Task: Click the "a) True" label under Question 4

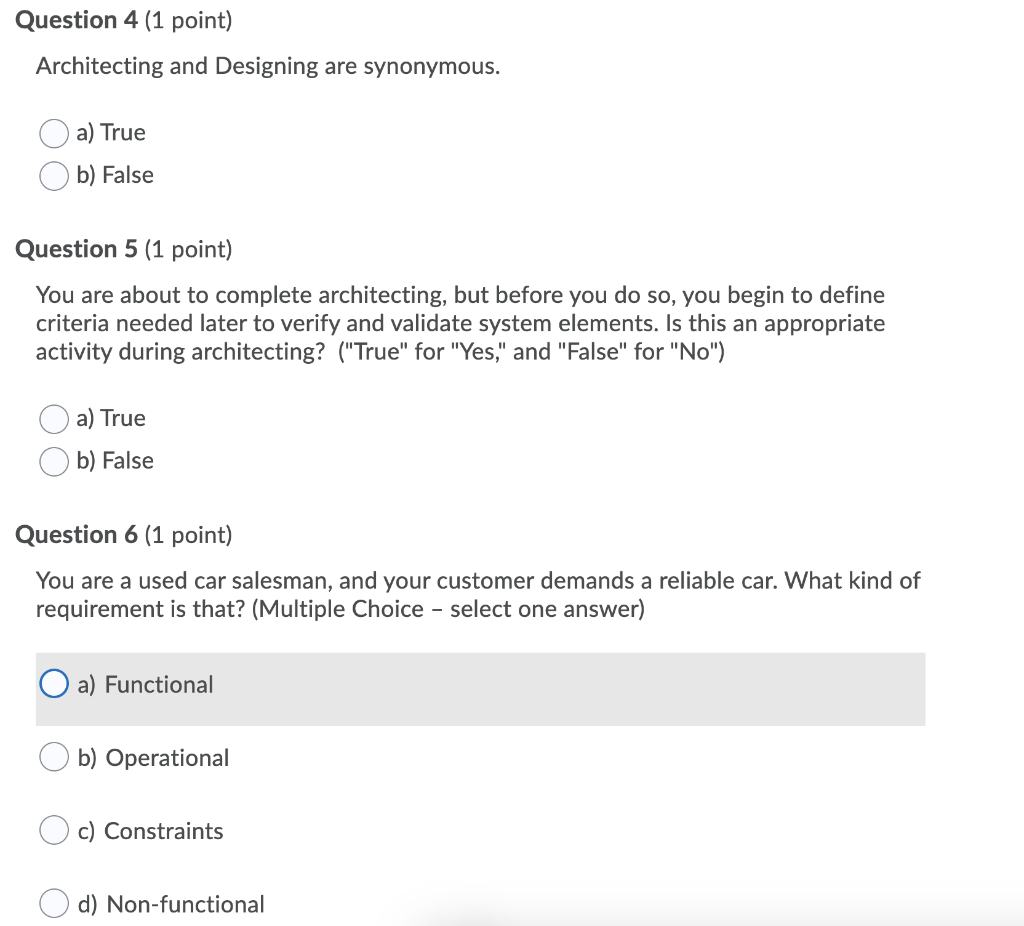Action: tap(110, 132)
